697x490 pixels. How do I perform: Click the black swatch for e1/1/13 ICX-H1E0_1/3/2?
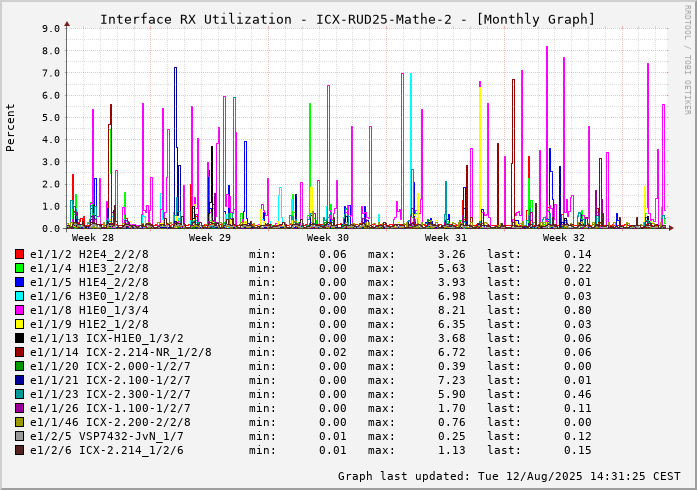(x=20, y=338)
